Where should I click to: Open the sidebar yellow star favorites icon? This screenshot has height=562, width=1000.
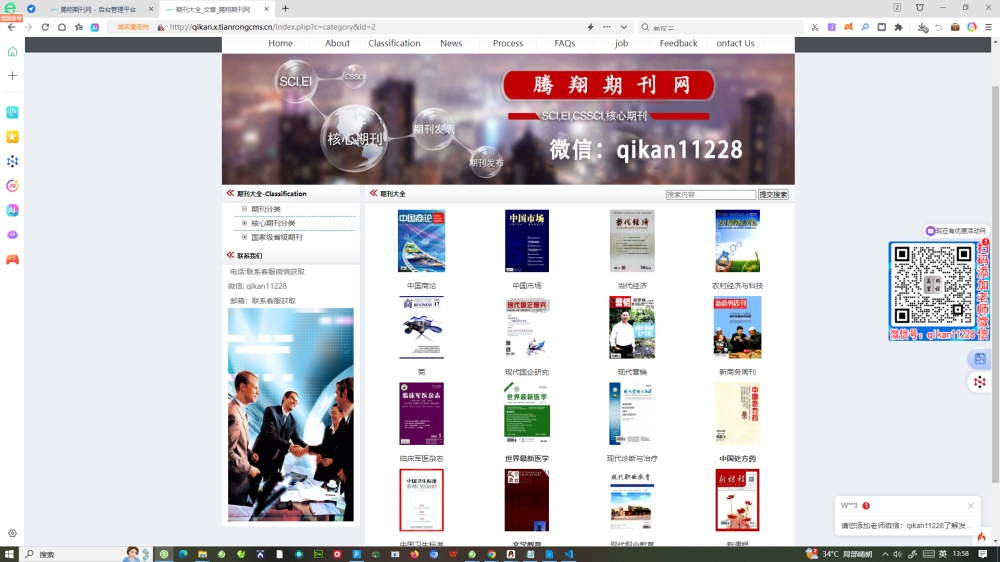[x=12, y=137]
